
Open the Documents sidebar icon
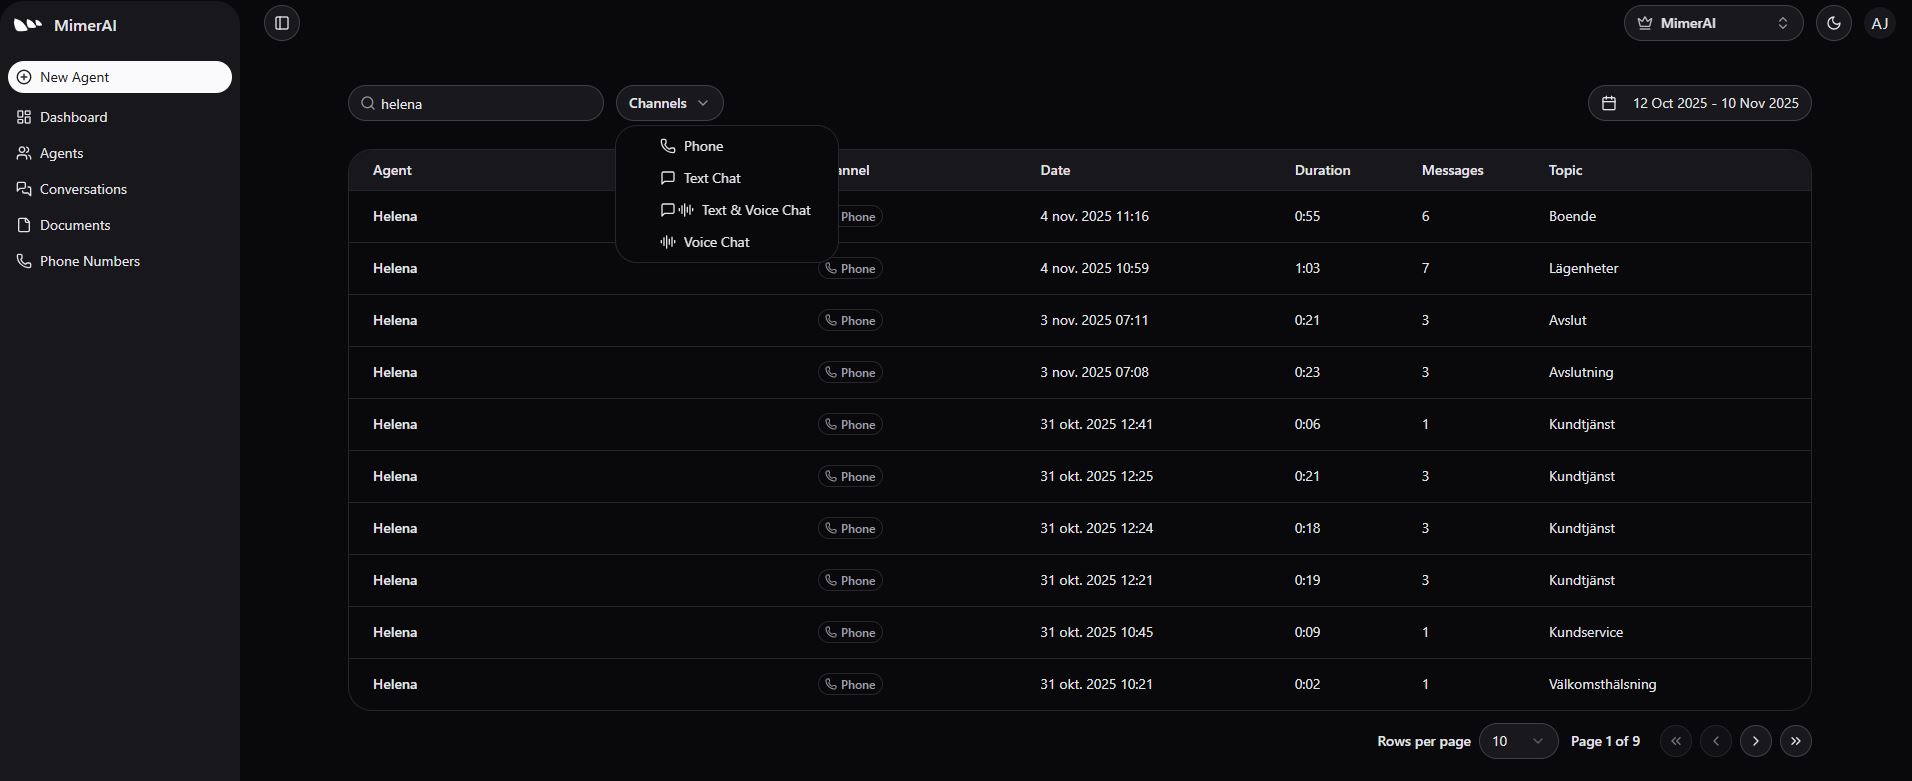[x=24, y=225]
